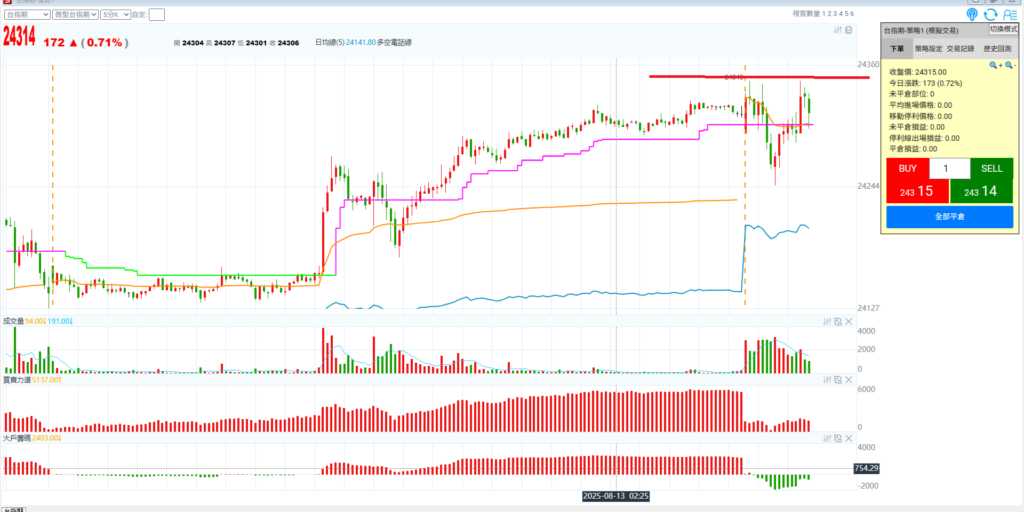
Task: Click the 自定 custom interval input box
Action: 157,15
